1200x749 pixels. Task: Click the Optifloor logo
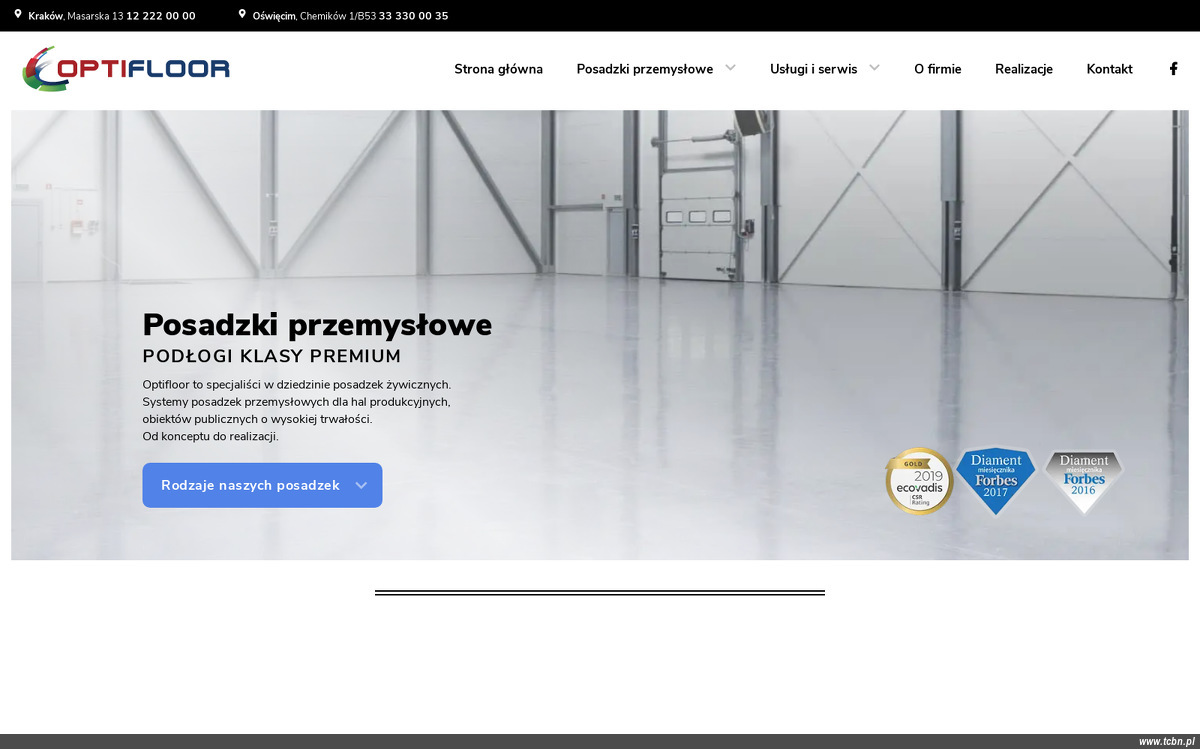(126, 69)
